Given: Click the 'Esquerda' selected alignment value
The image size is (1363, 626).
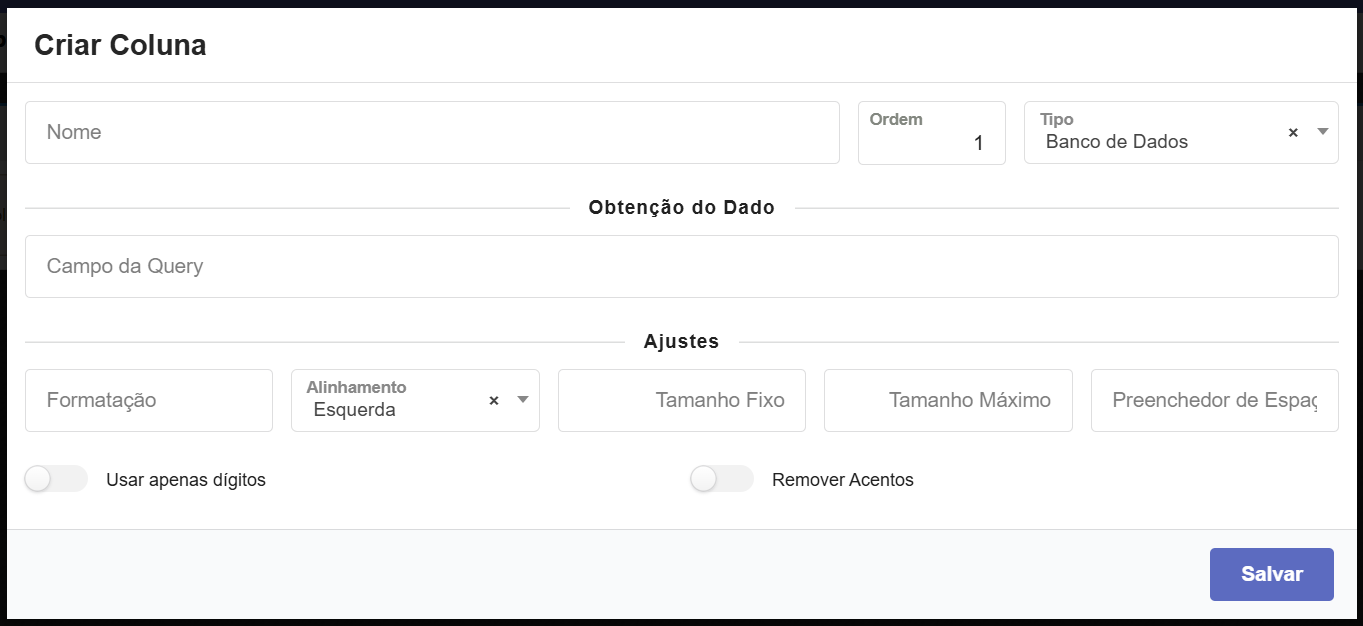Looking at the screenshot, I should [354, 410].
